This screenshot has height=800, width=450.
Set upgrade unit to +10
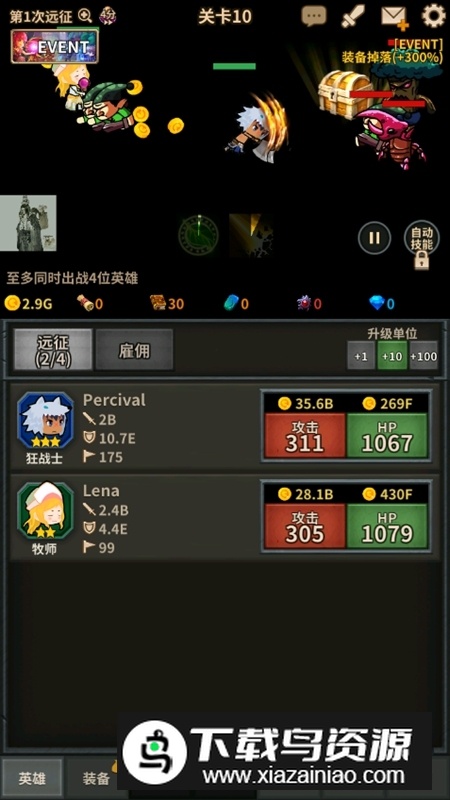click(392, 356)
